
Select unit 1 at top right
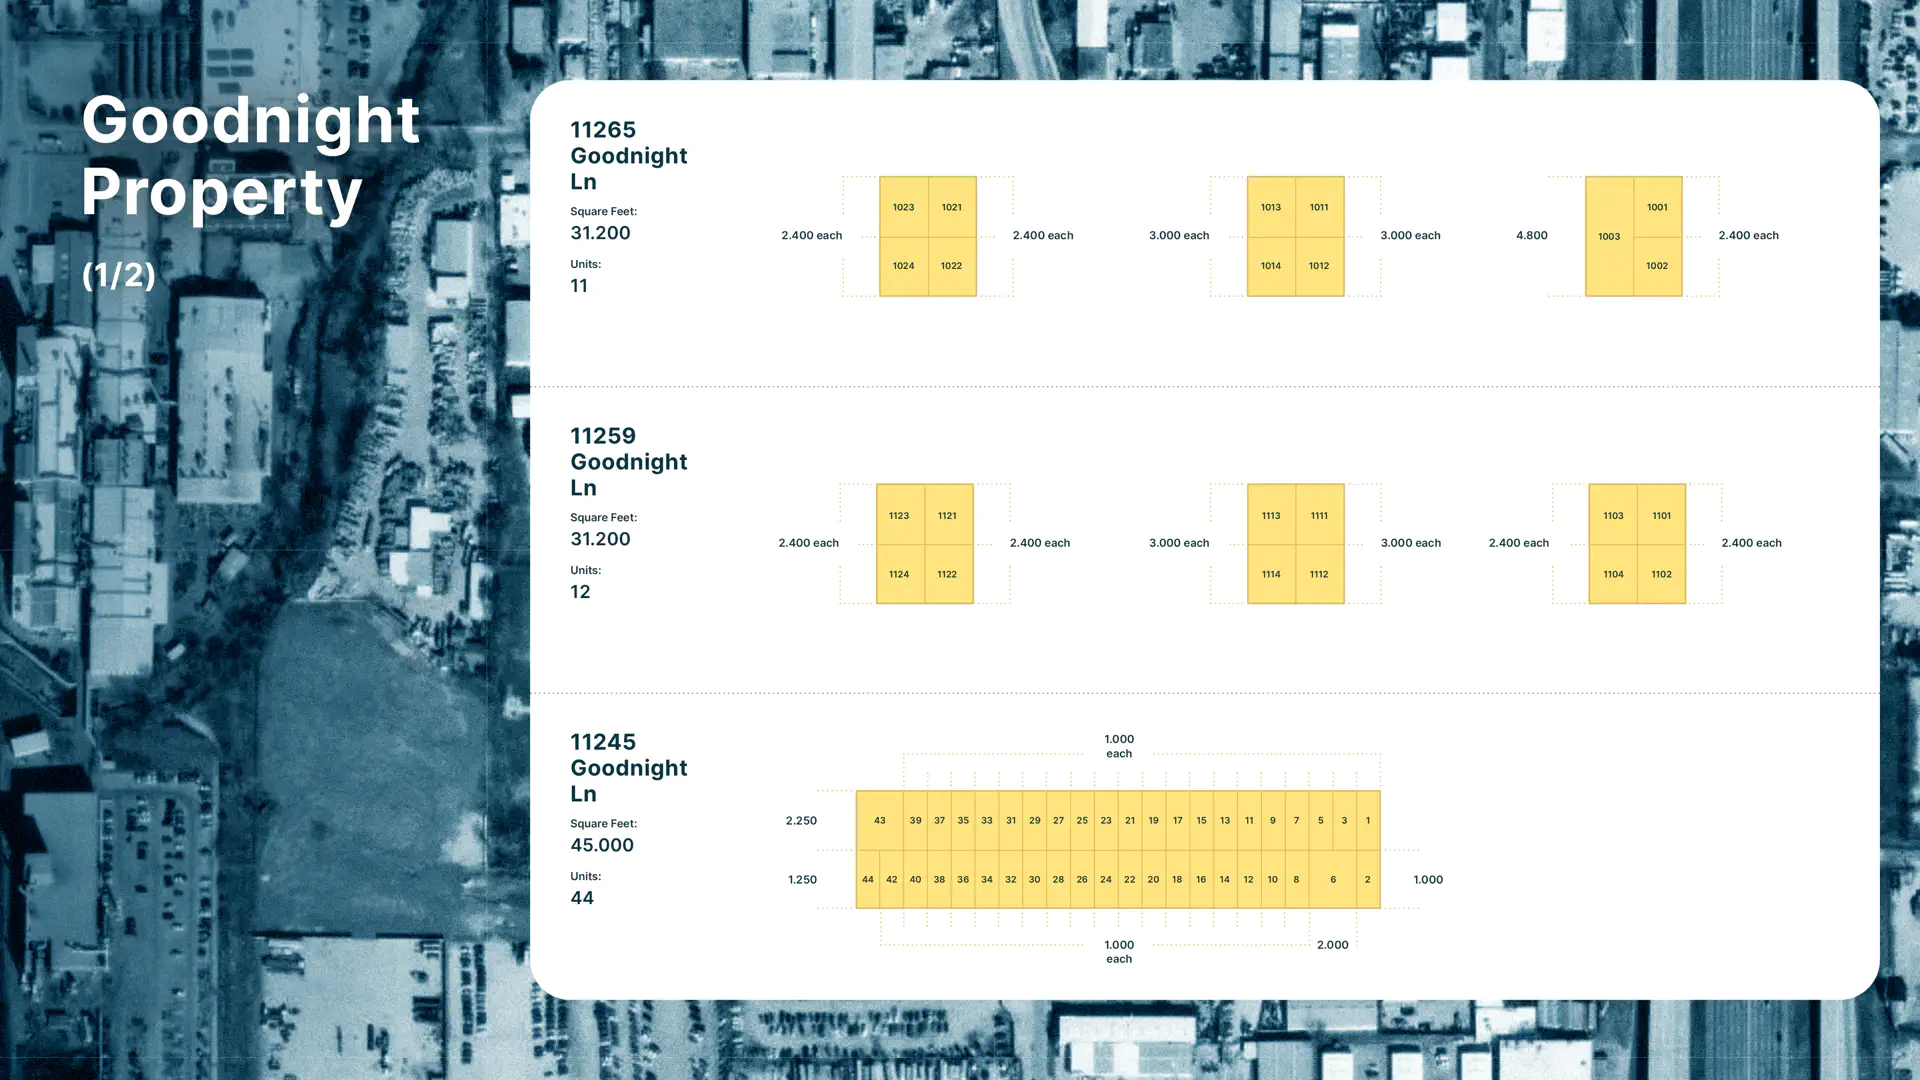(1368, 820)
